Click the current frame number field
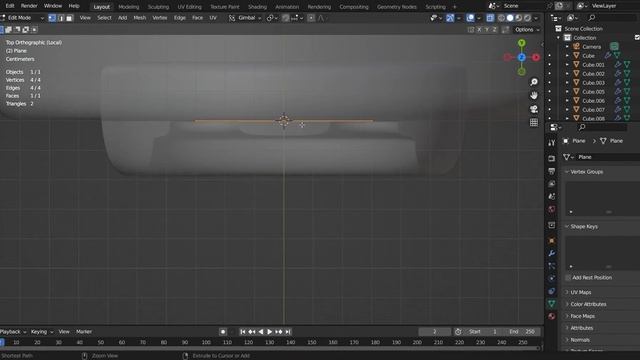 [434, 332]
